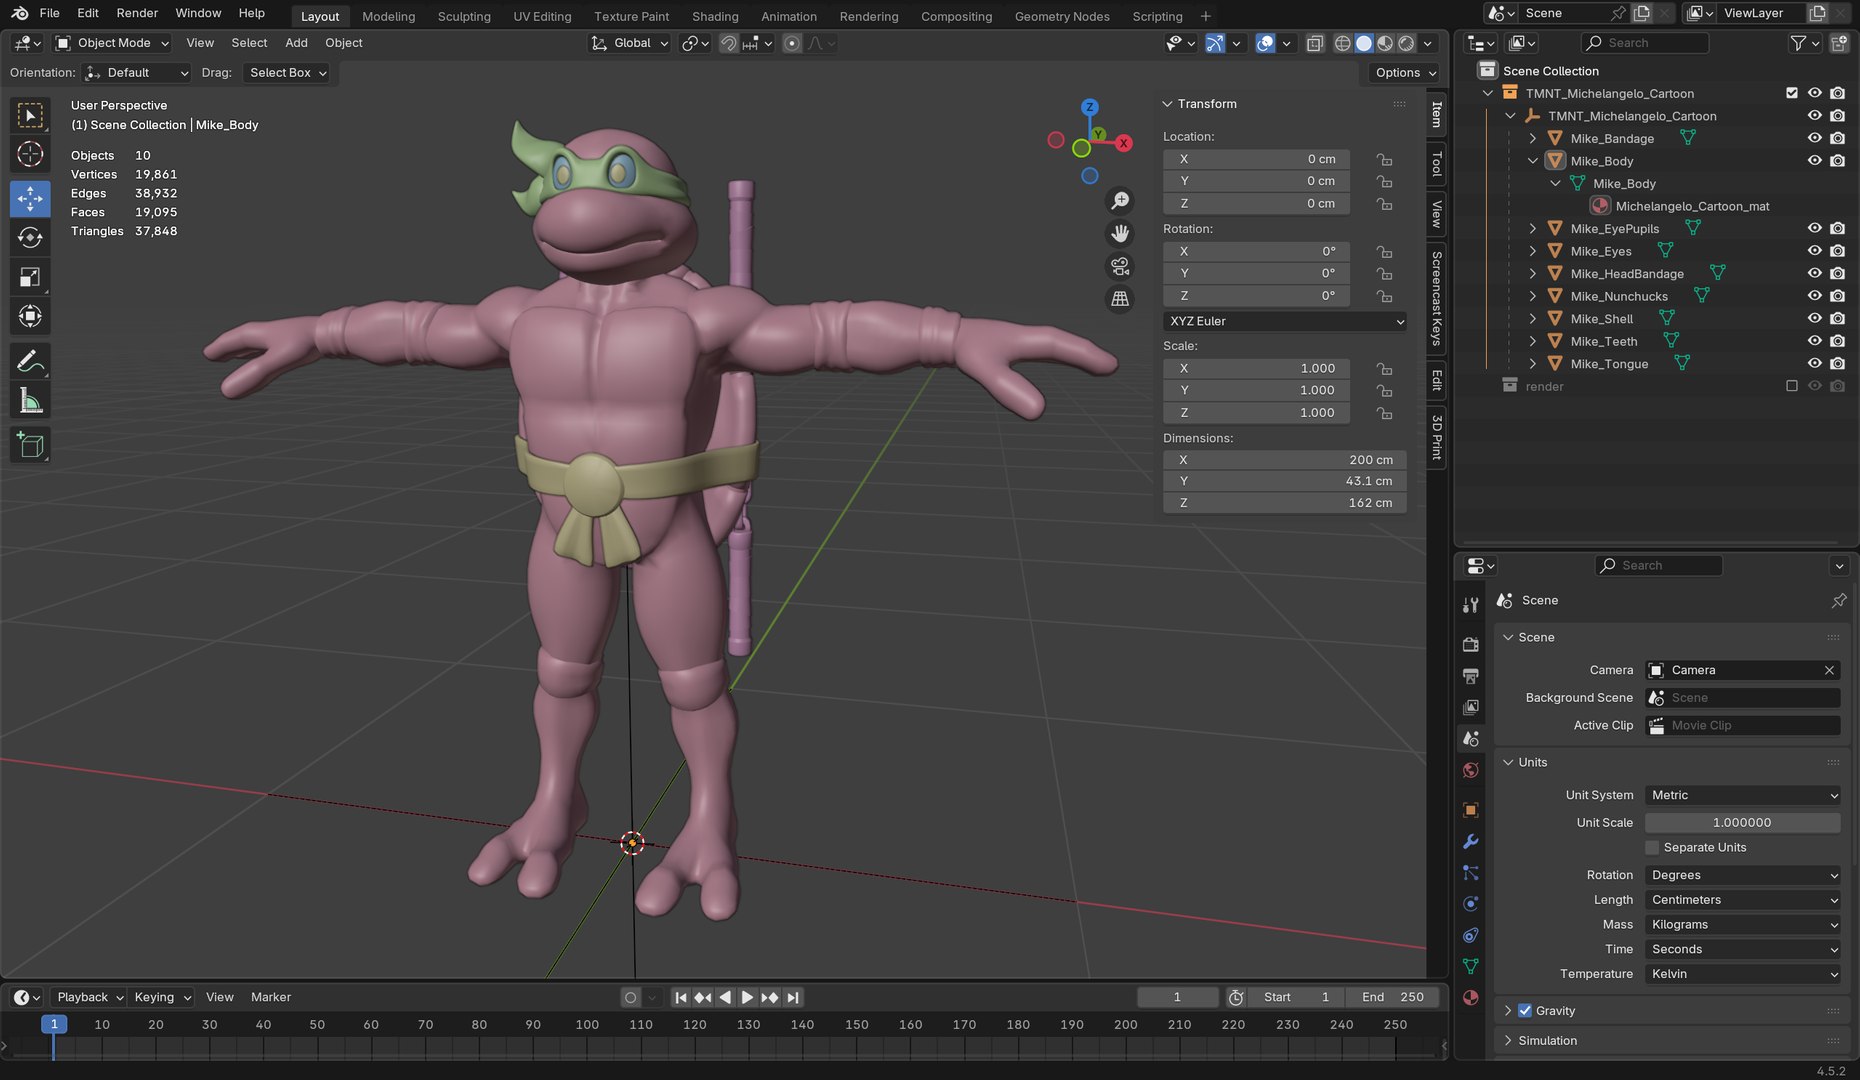Image resolution: width=1860 pixels, height=1080 pixels.
Task: Click the current frame marker 1 in timeline
Action: [54, 1024]
